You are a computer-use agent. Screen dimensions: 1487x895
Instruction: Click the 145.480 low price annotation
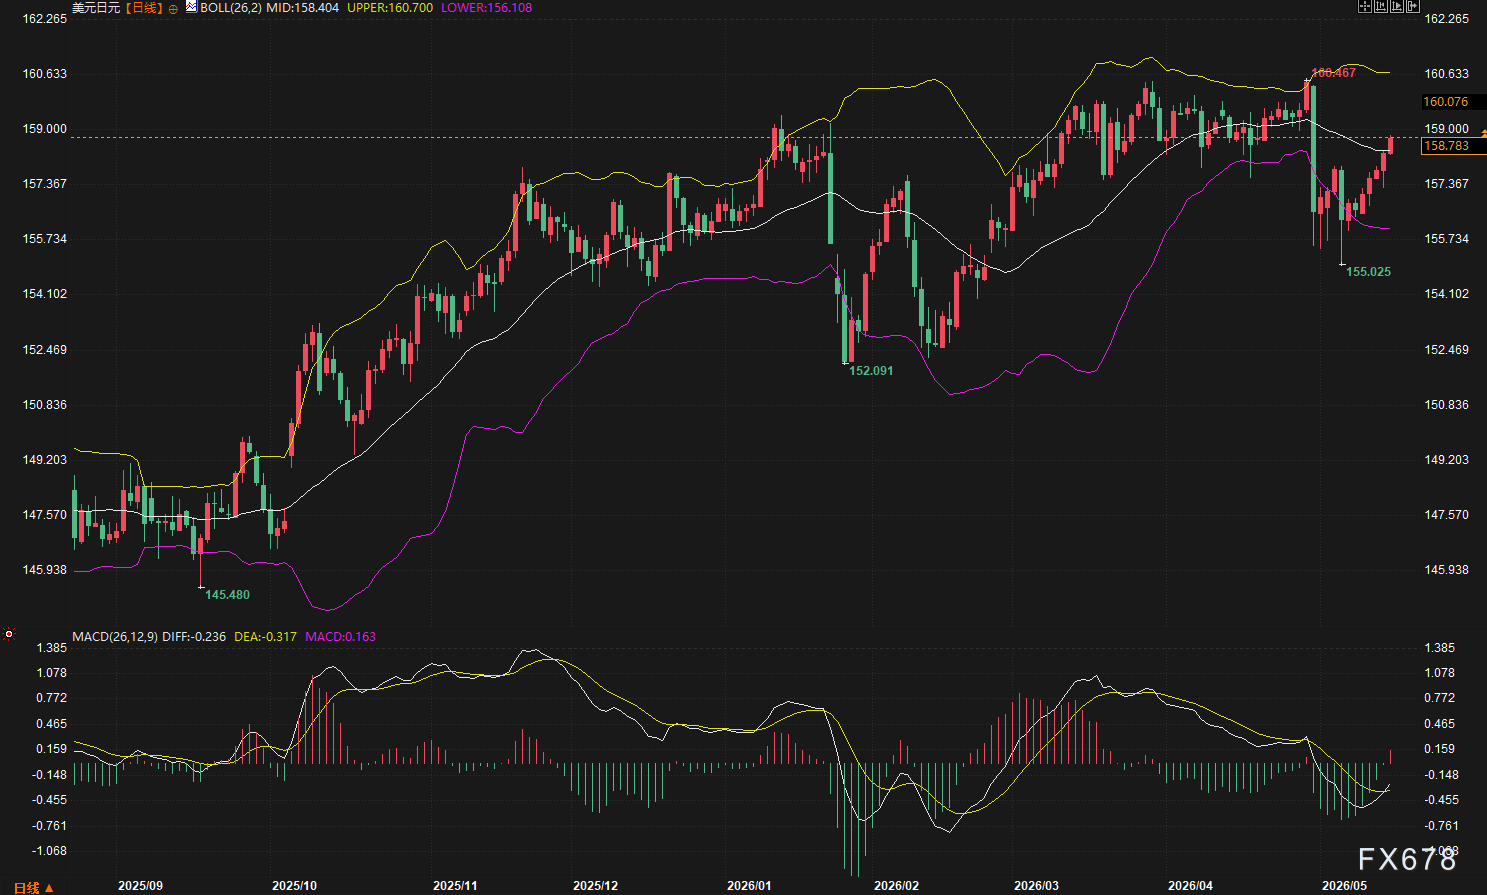click(x=227, y=595)
